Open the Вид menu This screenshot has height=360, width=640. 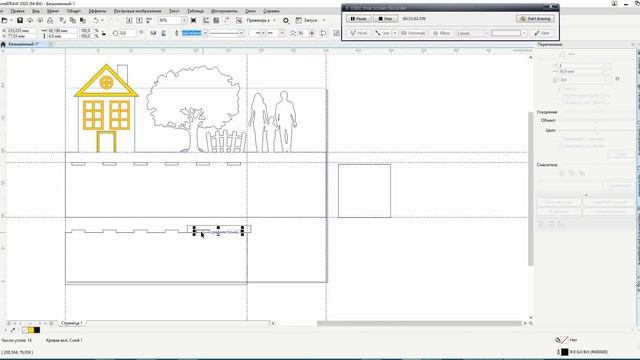[36, 11]
